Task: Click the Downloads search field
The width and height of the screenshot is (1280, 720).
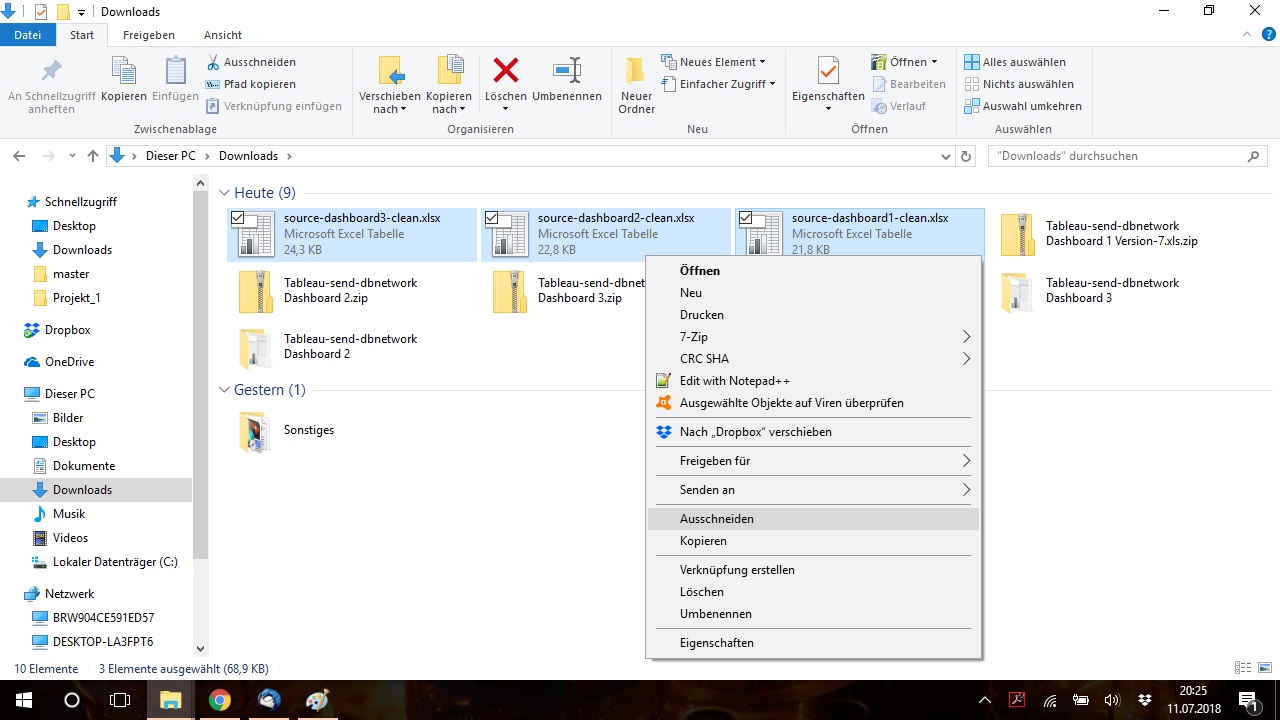Action: pos(1115,156)
